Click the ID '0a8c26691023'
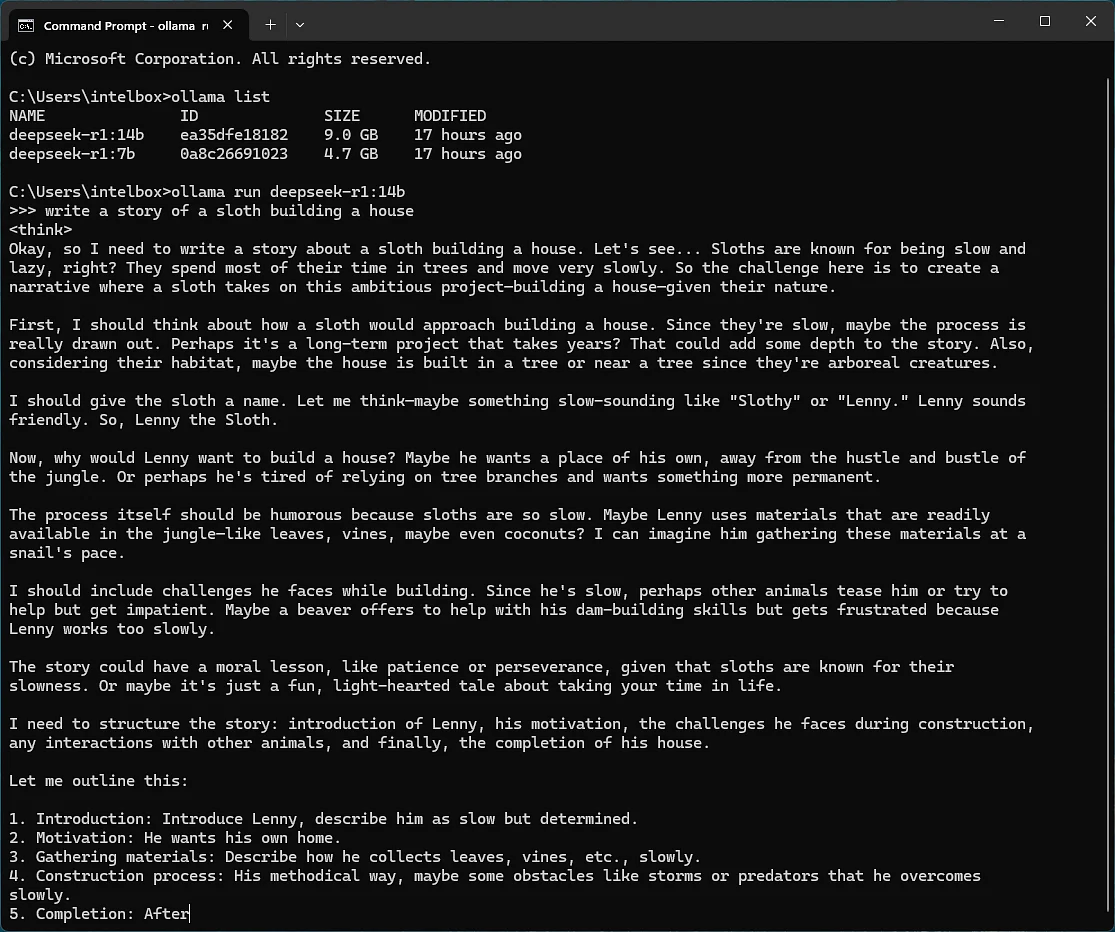Image resolution: width=1115 pixels, height=932 pixels. [234, 154]
